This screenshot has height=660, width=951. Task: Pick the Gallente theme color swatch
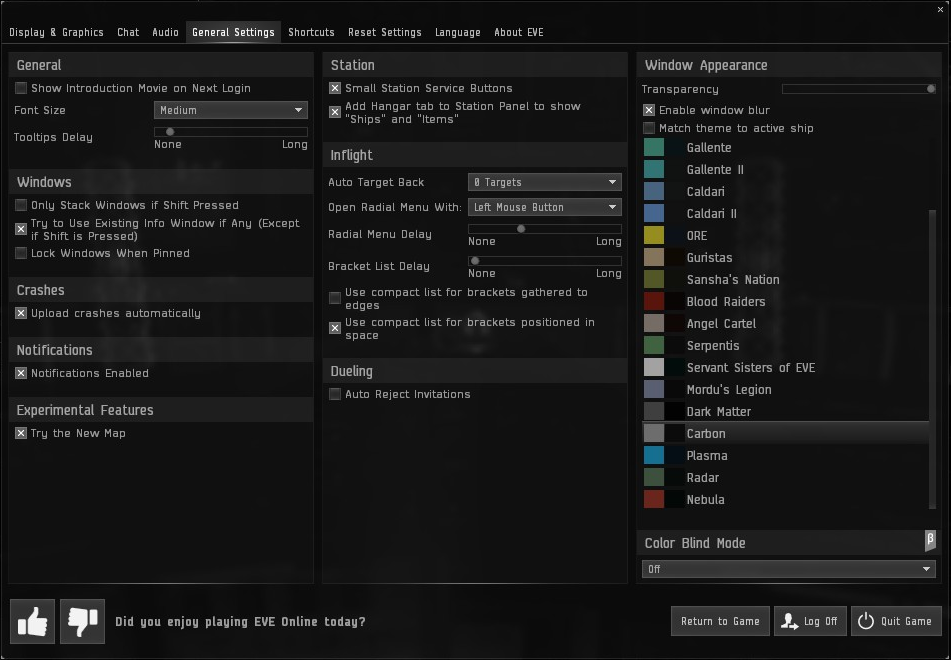pos(654,147)
